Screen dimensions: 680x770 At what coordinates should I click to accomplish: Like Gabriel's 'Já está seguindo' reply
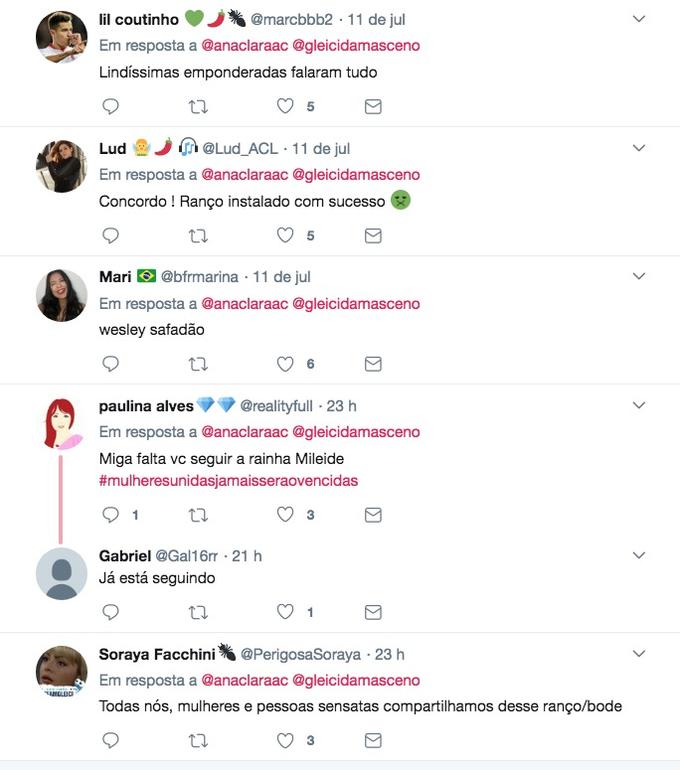[x=286, y=612]
